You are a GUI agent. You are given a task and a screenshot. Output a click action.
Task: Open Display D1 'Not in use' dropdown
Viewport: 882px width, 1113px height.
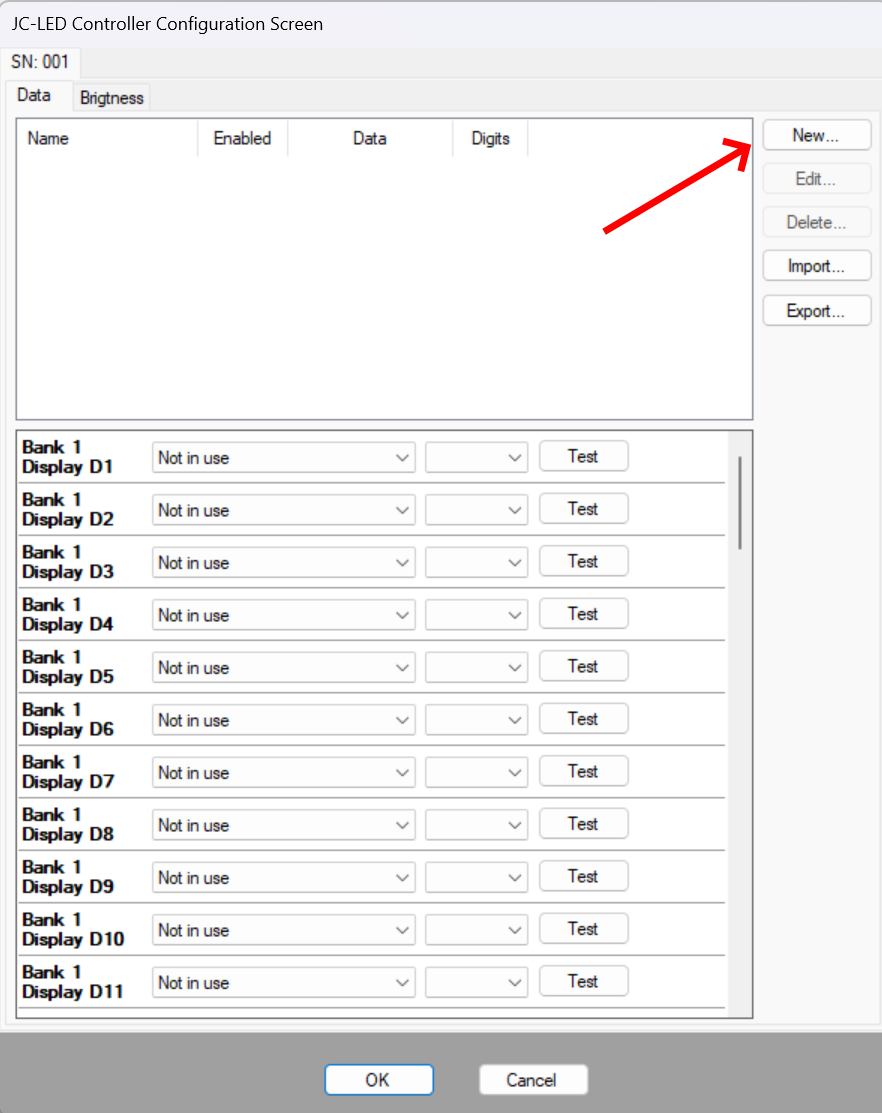click(x=283, y=458)
